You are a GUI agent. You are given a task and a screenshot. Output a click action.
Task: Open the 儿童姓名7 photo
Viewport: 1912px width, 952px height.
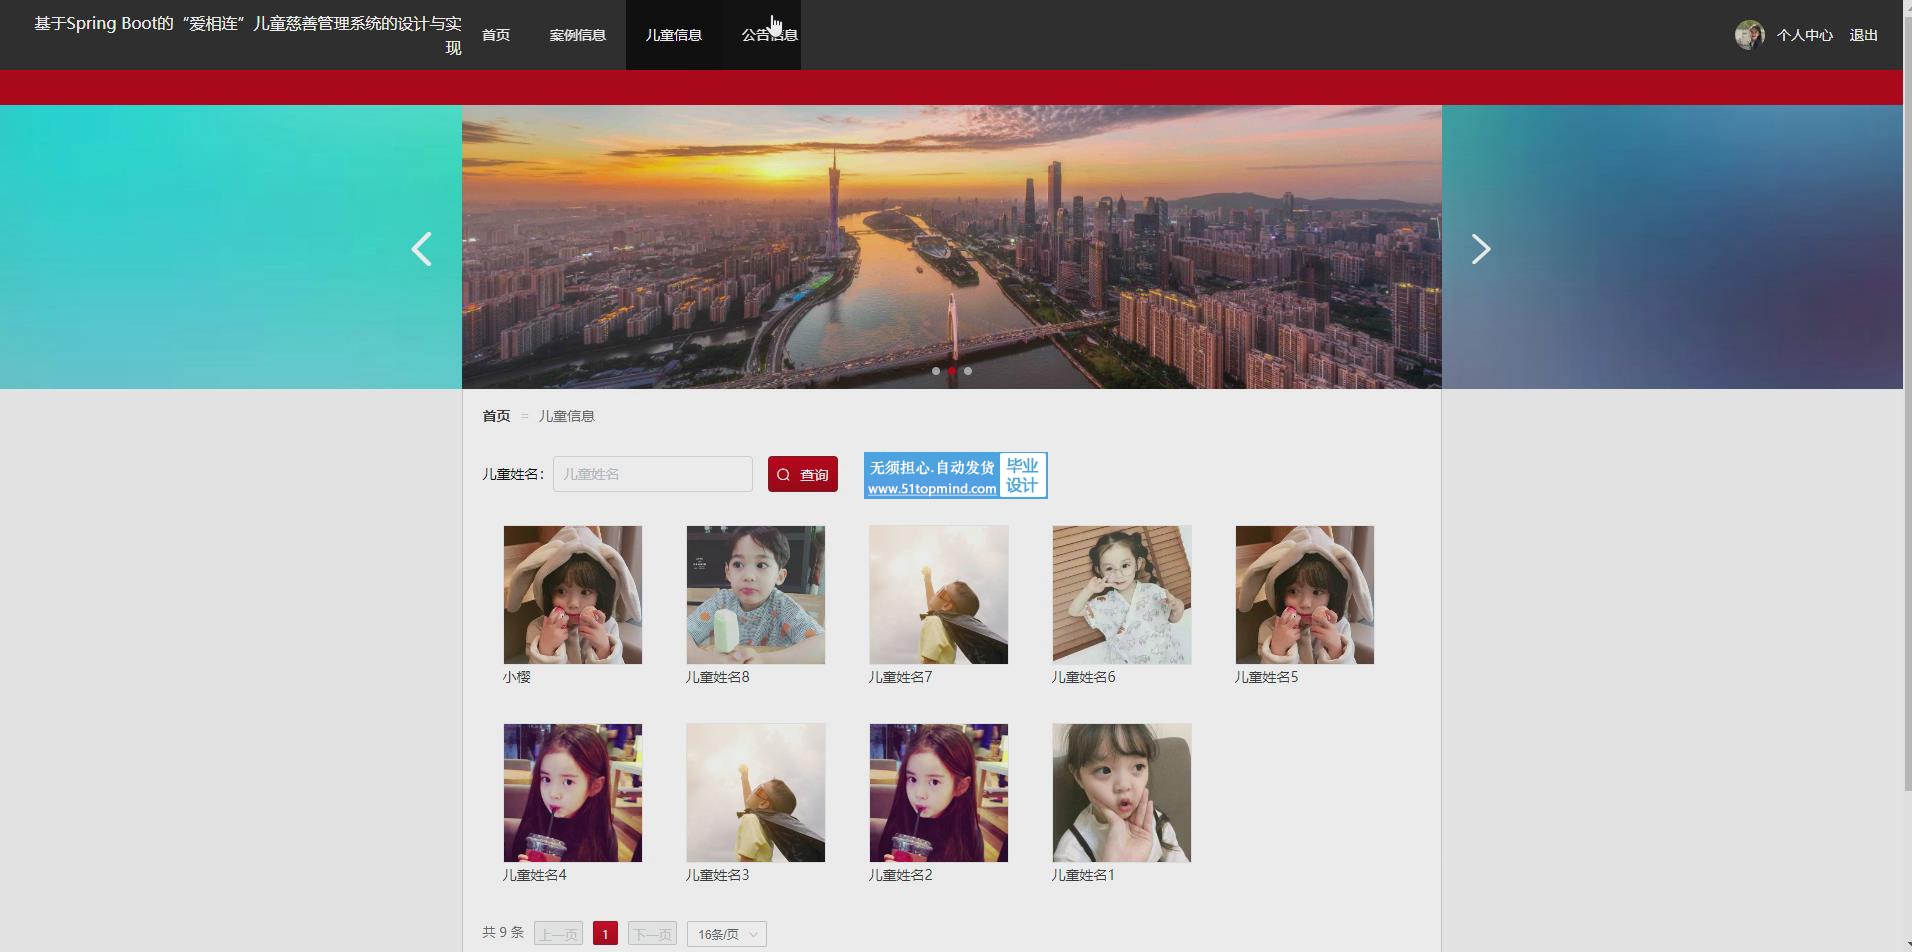(x=939, y=595)
